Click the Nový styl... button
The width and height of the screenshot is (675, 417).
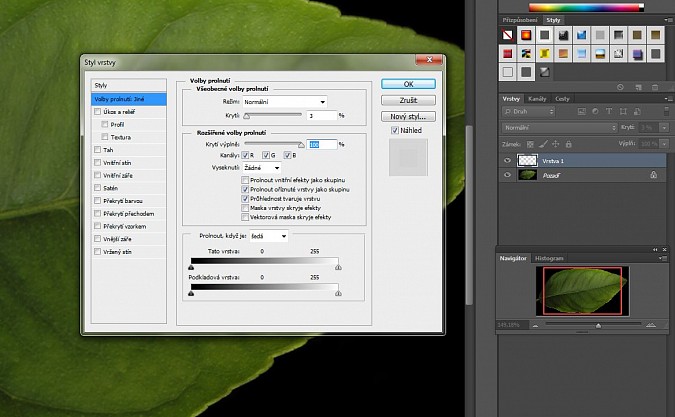(x=408, y=117)
